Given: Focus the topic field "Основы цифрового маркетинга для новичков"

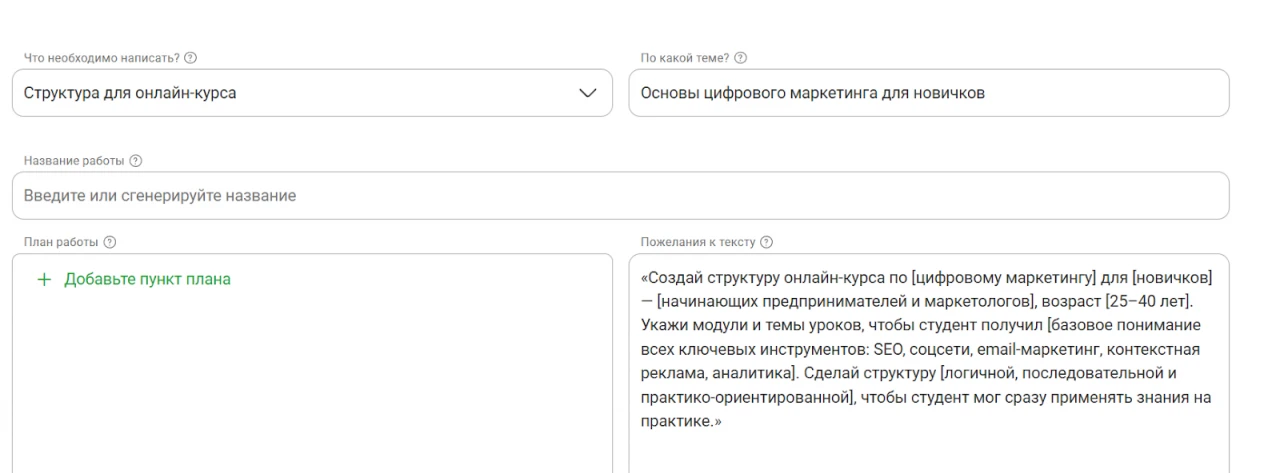Looking at the screenshot, I should pyautogui.click(x=928, y=94).
